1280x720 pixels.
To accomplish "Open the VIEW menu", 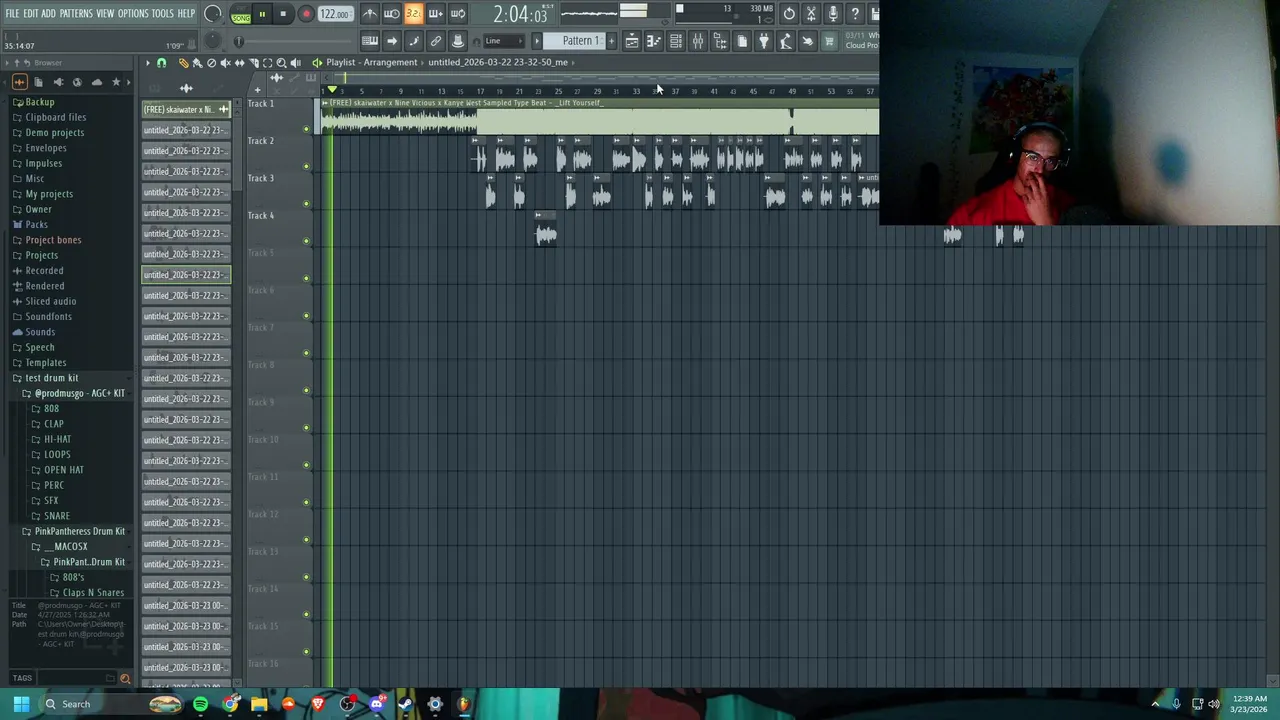I will [x=105, y=14].
